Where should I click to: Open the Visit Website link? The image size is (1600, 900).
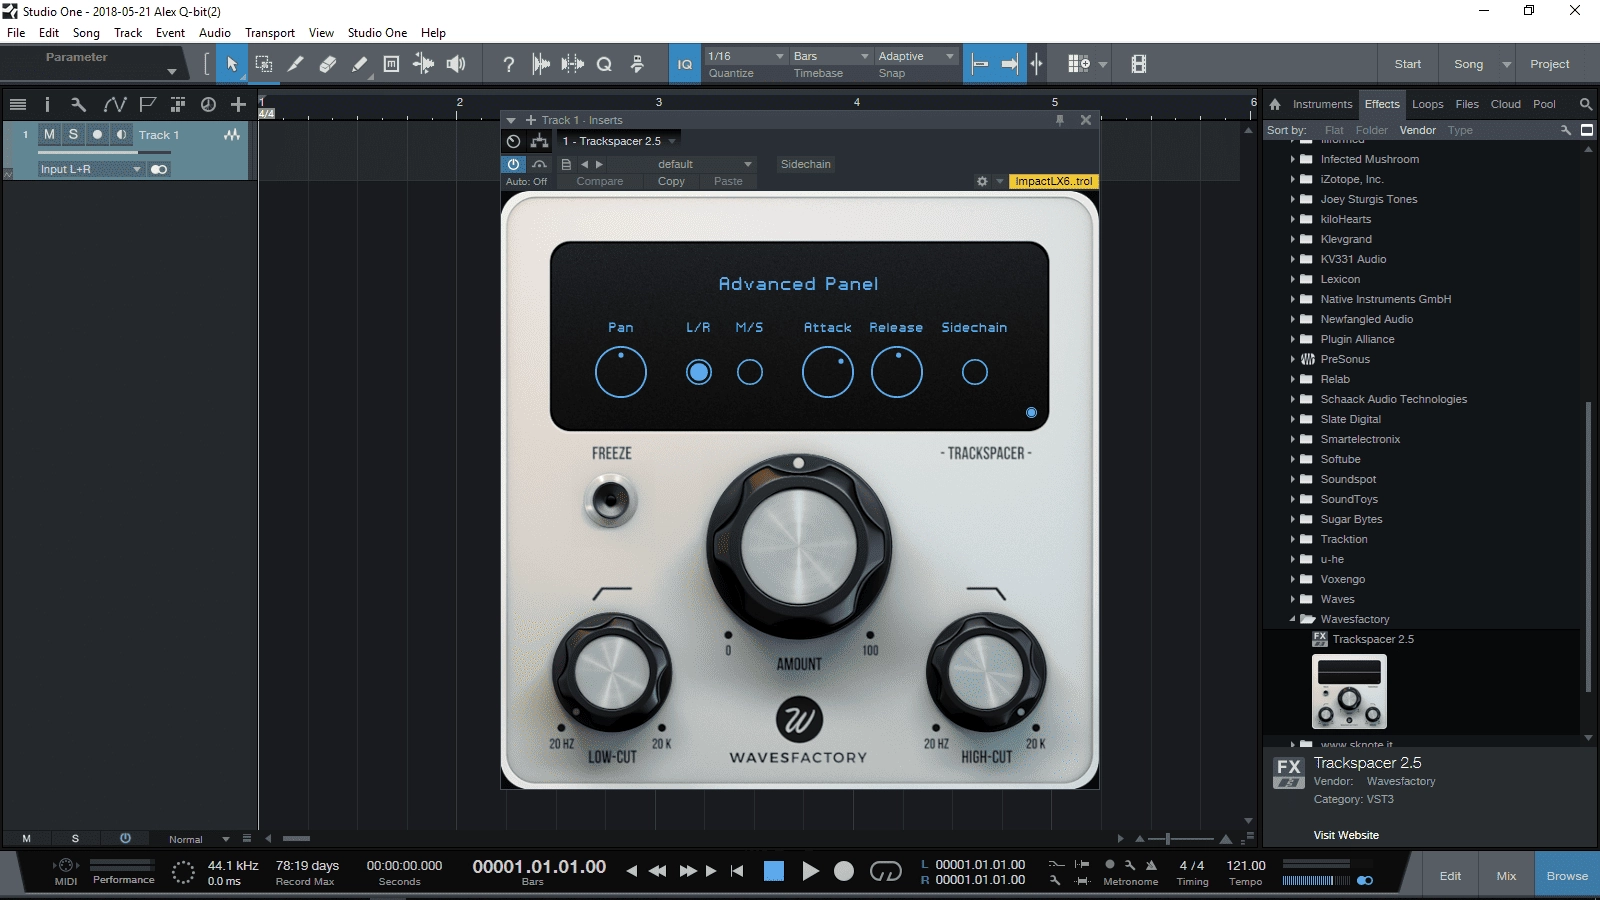click(1346, 835)
